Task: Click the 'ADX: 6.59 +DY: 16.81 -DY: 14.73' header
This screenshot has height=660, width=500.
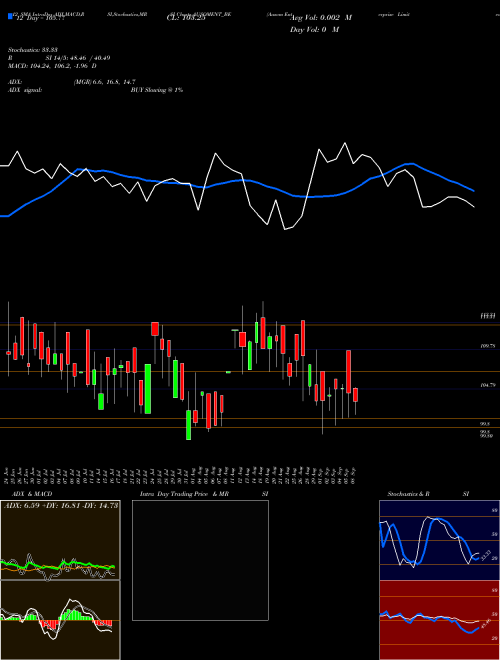Action: pyautogui.click(x=61, y=505)
